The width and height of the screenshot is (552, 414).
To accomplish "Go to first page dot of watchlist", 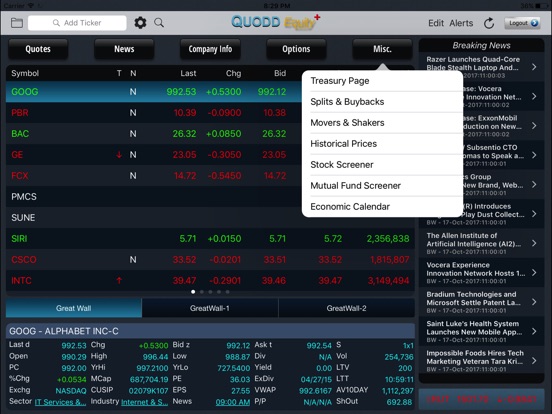I will [x=193, y=292].
